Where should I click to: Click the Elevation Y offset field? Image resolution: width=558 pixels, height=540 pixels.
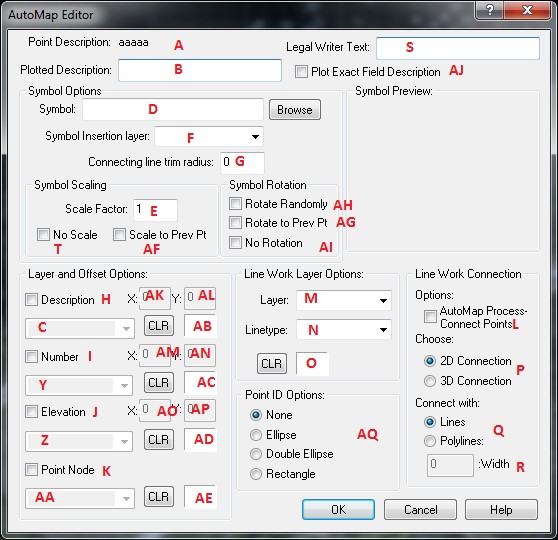(x=200, y=410)
